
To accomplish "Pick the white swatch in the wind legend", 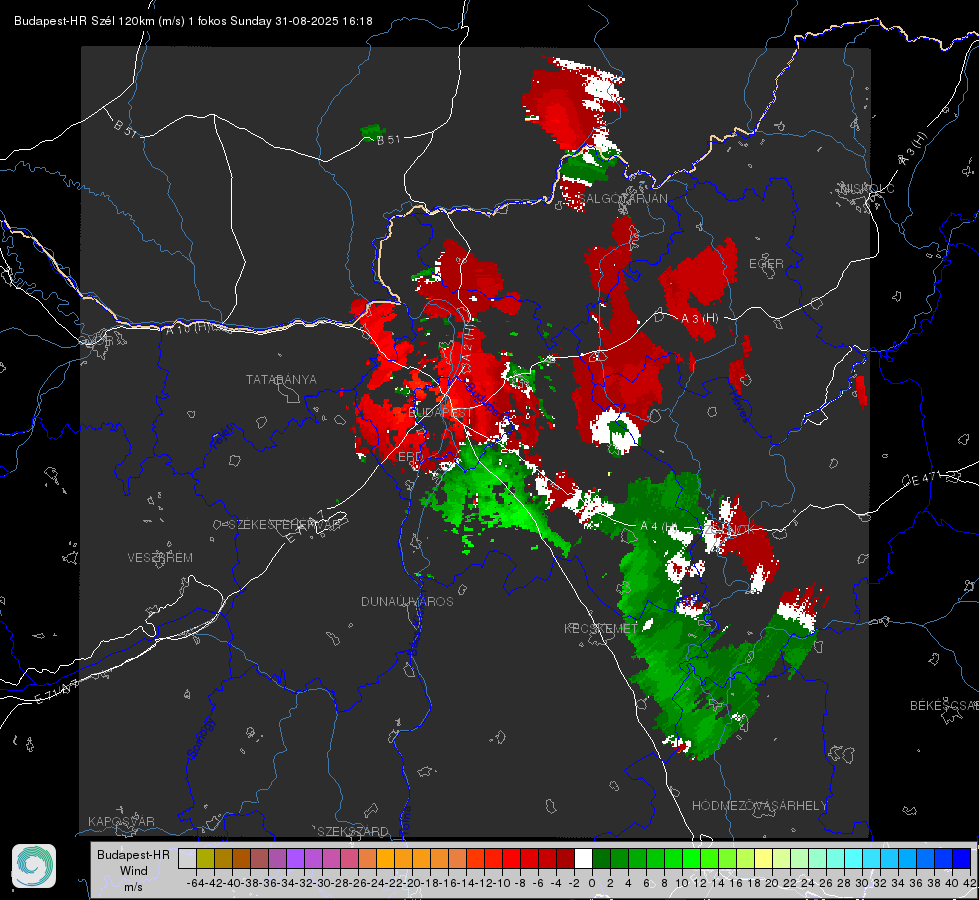I will 583,858.
